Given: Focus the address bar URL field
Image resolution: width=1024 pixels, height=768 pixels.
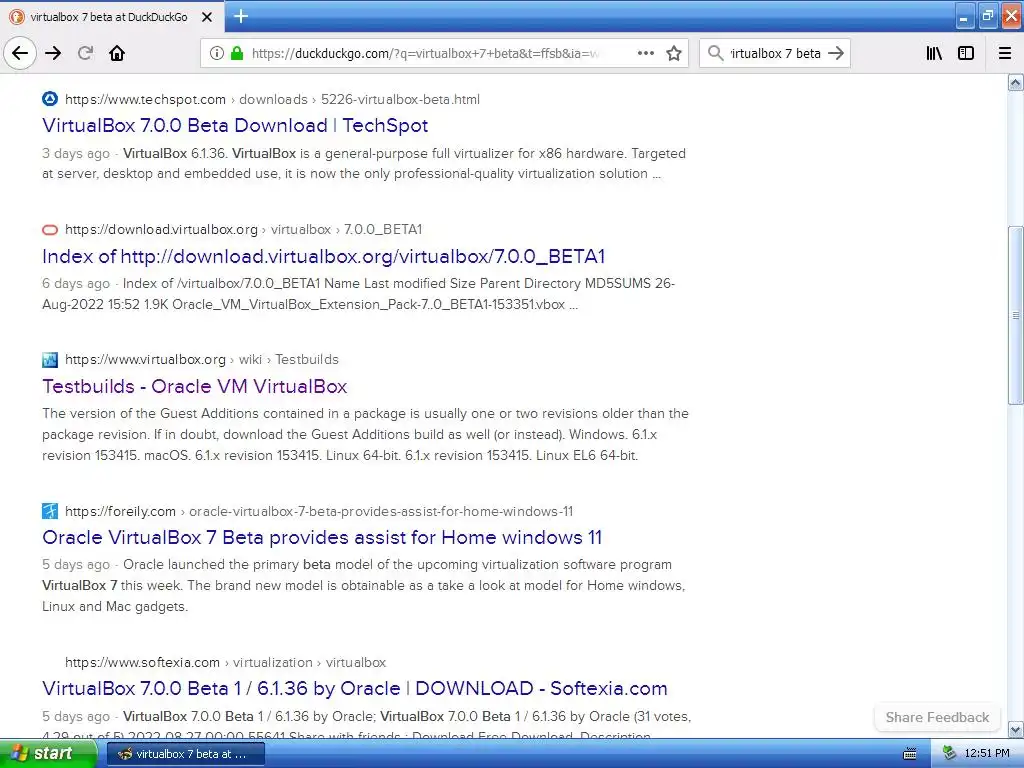Looking at the screenshot, I should (x=424, y=54).
